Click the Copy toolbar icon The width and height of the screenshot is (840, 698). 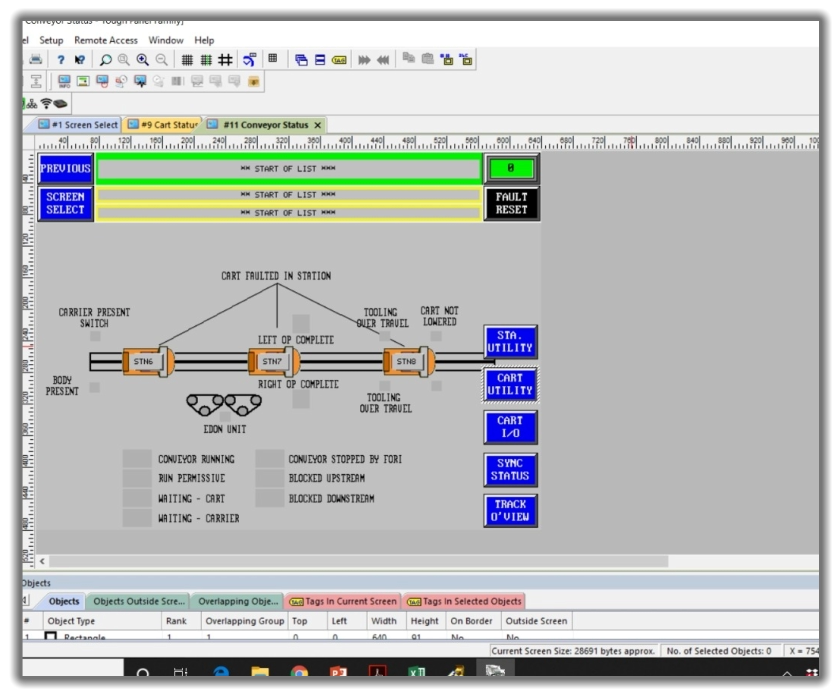click(409, 58)
